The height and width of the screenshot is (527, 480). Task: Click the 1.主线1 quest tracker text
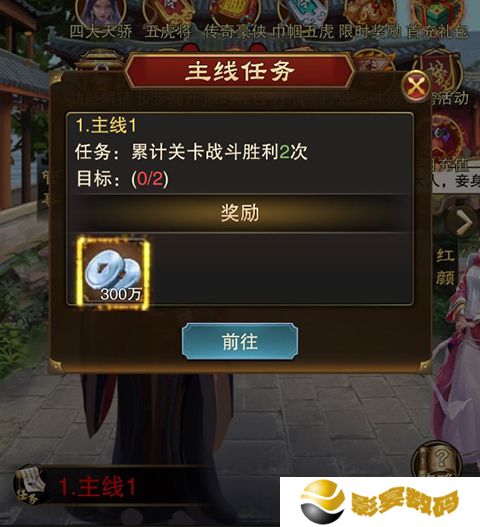point(97,486)
